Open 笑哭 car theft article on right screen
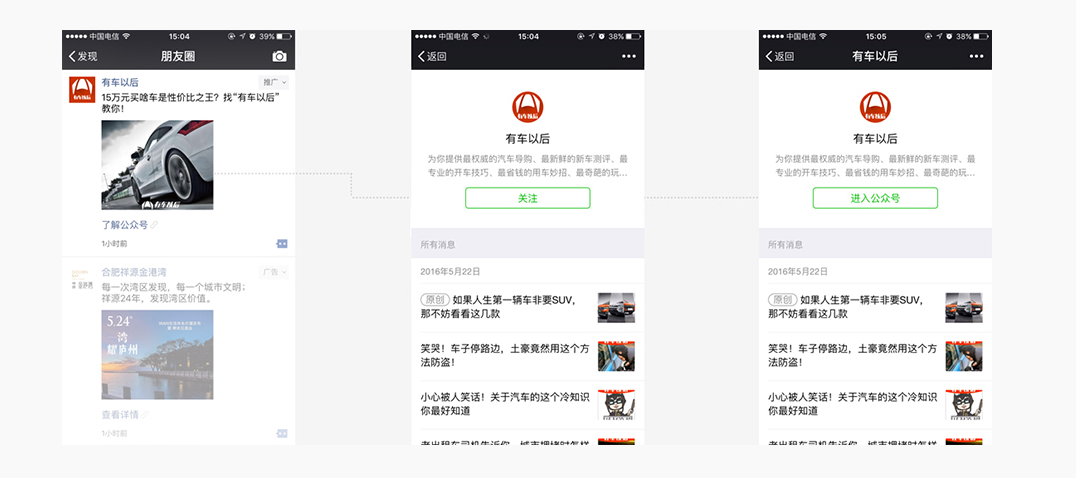1076x478 pixels. [875, 356]
